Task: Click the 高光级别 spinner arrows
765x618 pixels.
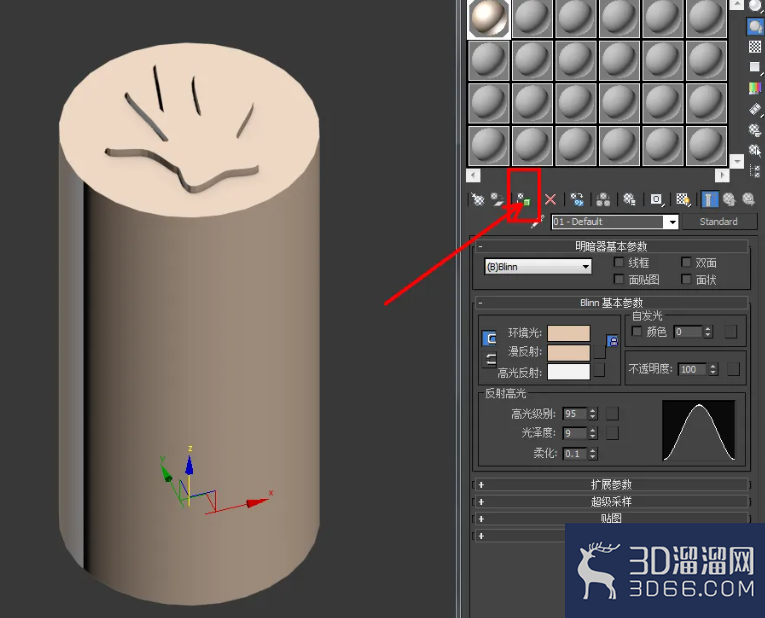Action: tap(593, 414)
